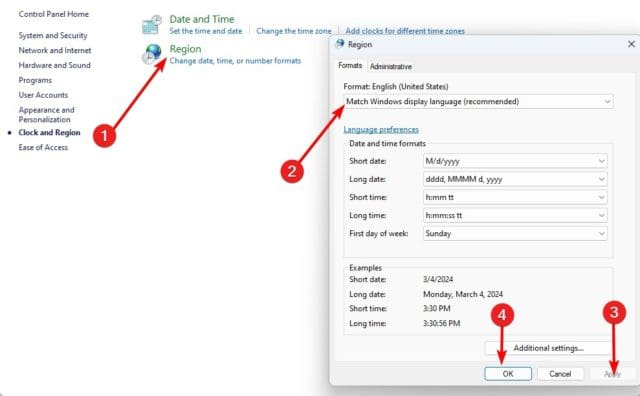Screen dimensions: 640x396
Task: Open the Language preferences link
Action: (381, 129)
